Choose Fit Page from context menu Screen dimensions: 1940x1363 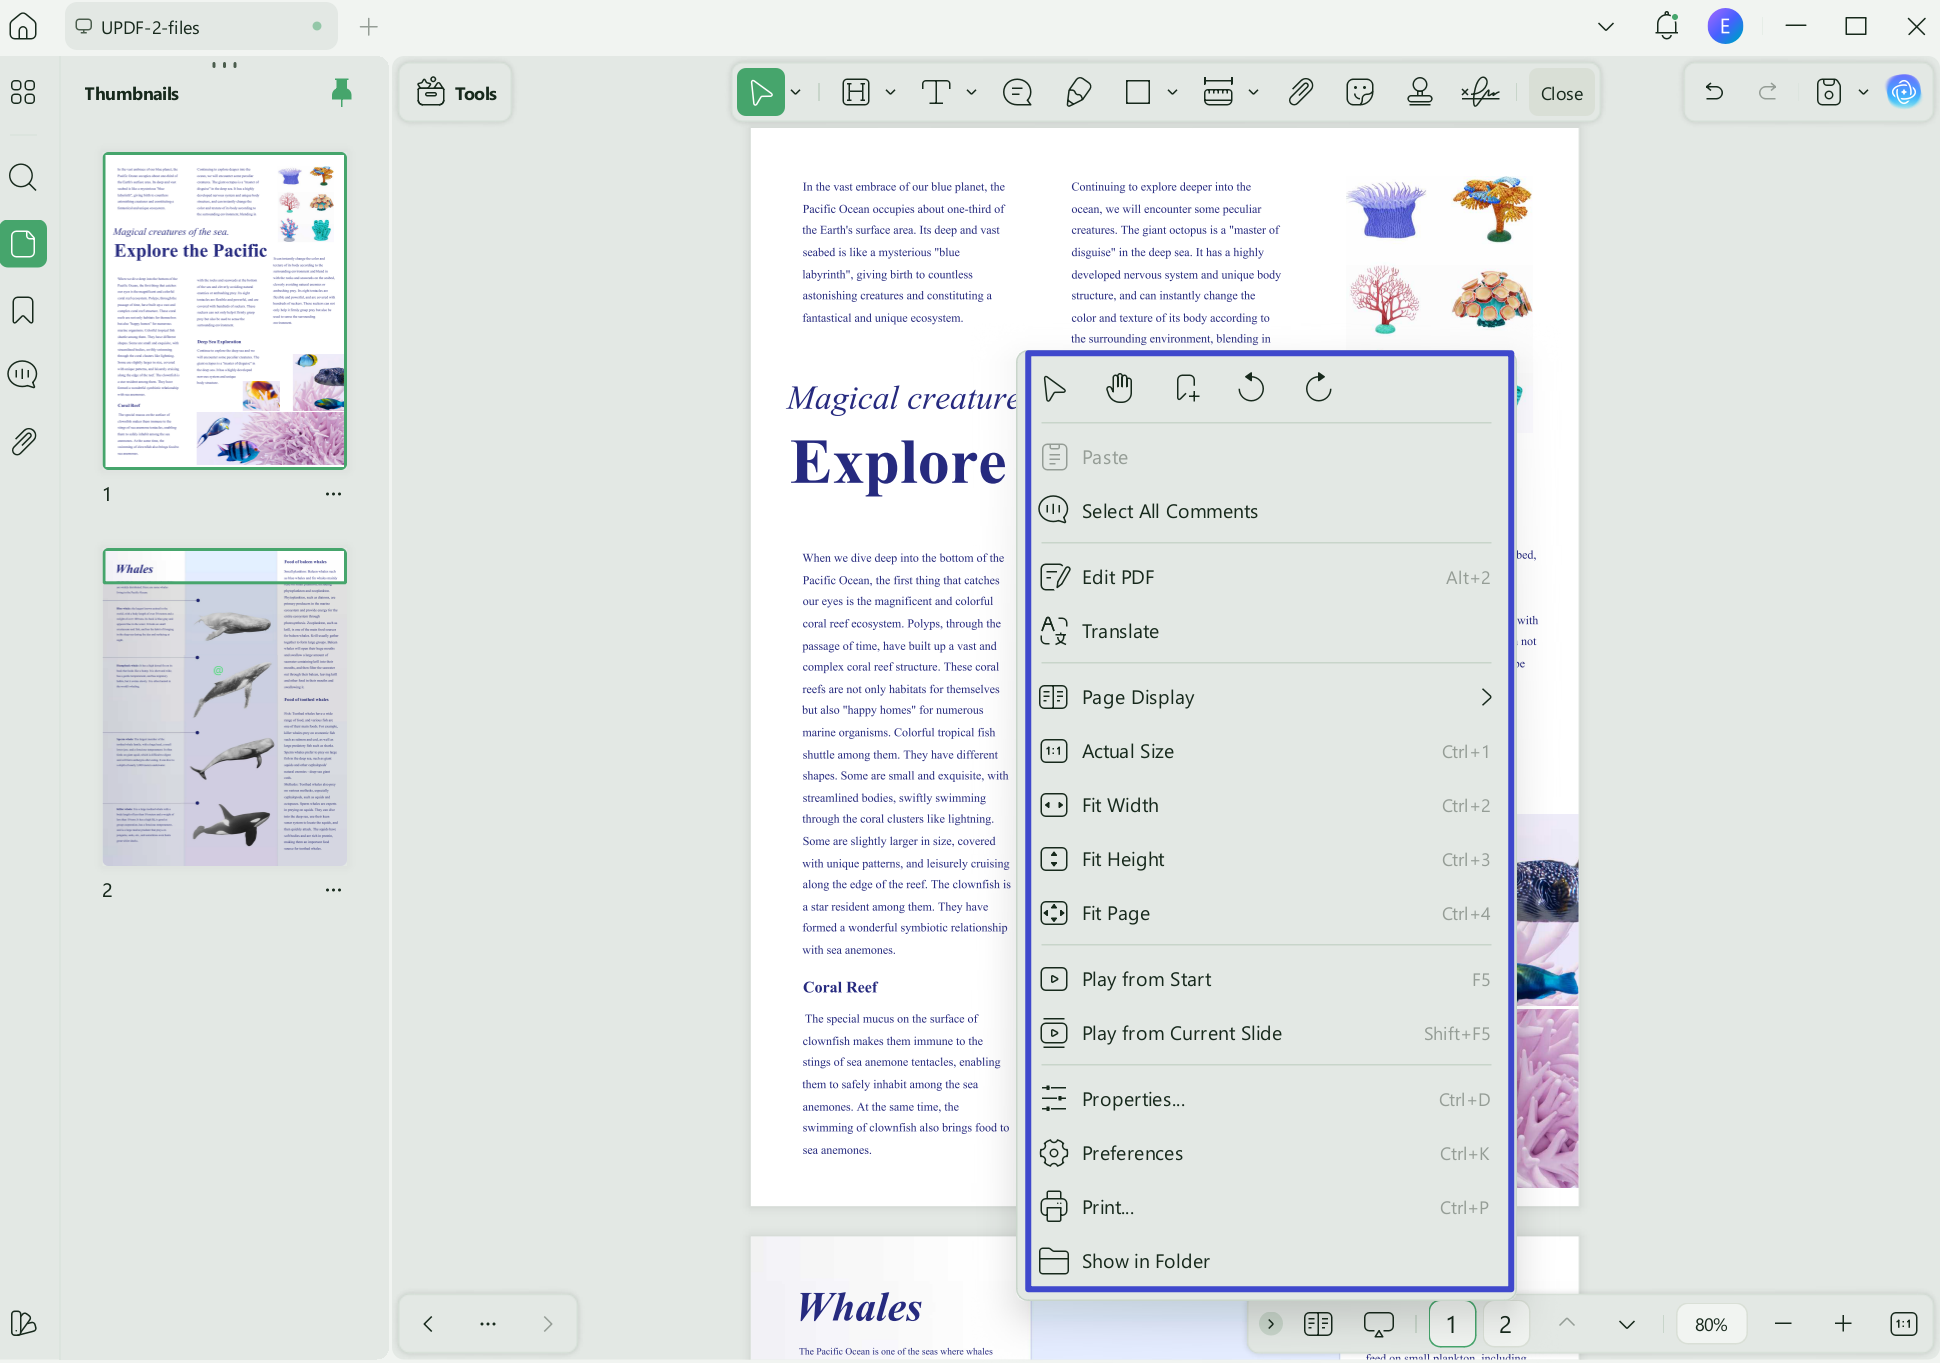(x=1266, y=913)
